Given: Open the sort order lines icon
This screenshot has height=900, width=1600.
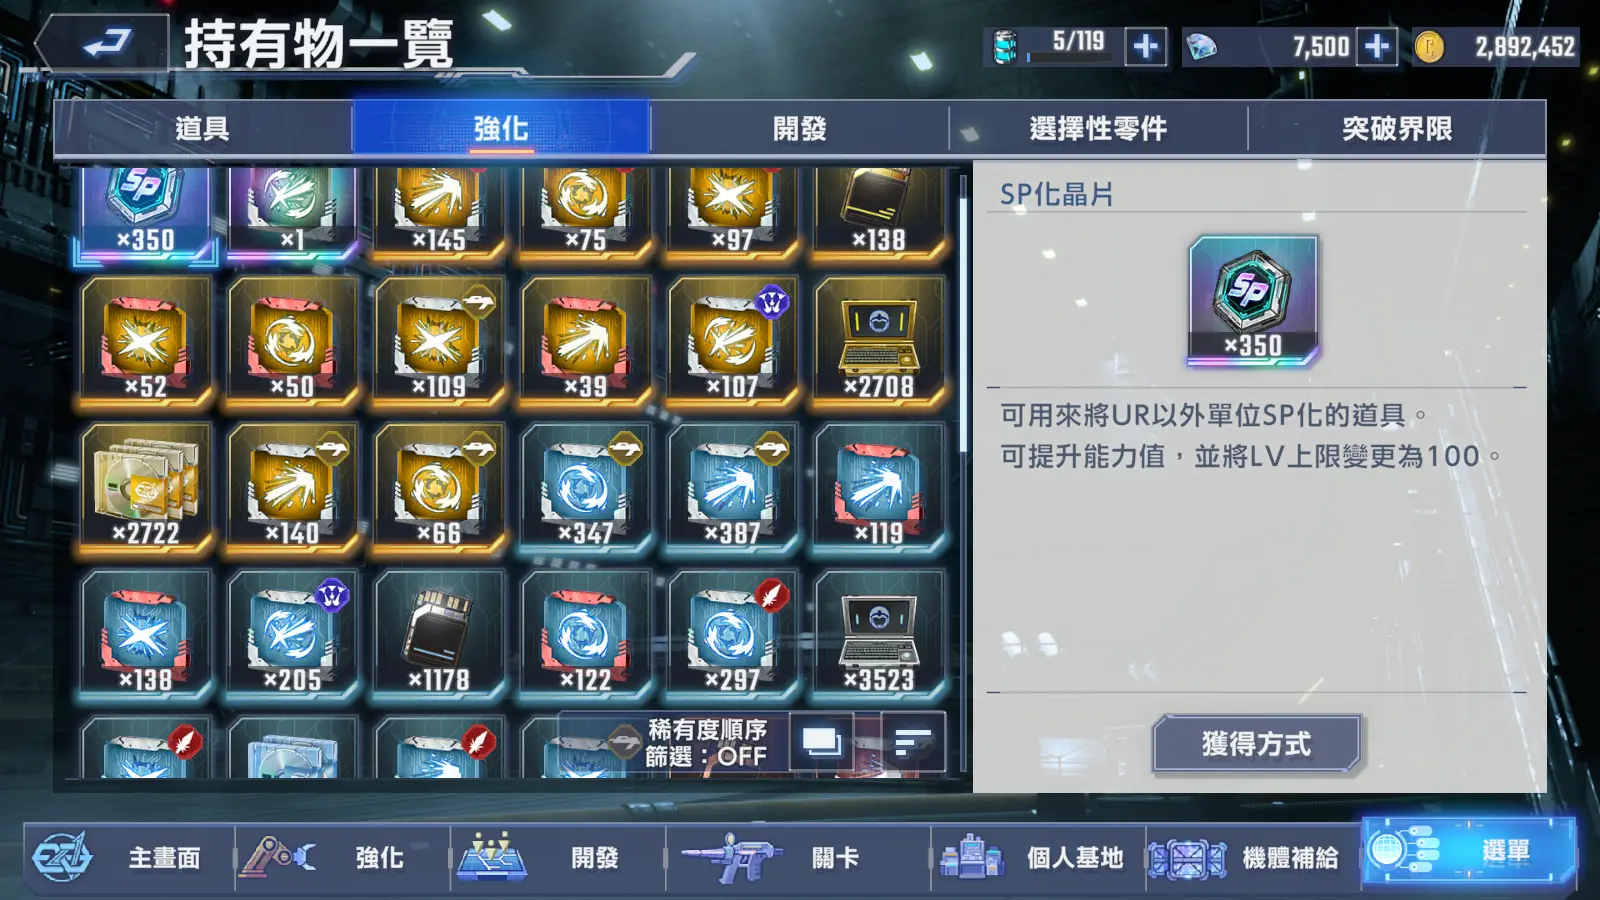Looking at the screenshot, I should click(x=913, y=742).
